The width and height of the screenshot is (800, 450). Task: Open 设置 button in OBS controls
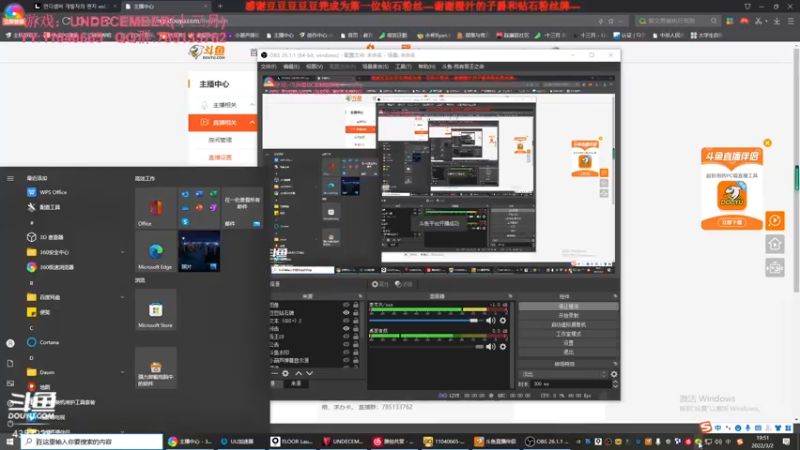tap(568, 343)
